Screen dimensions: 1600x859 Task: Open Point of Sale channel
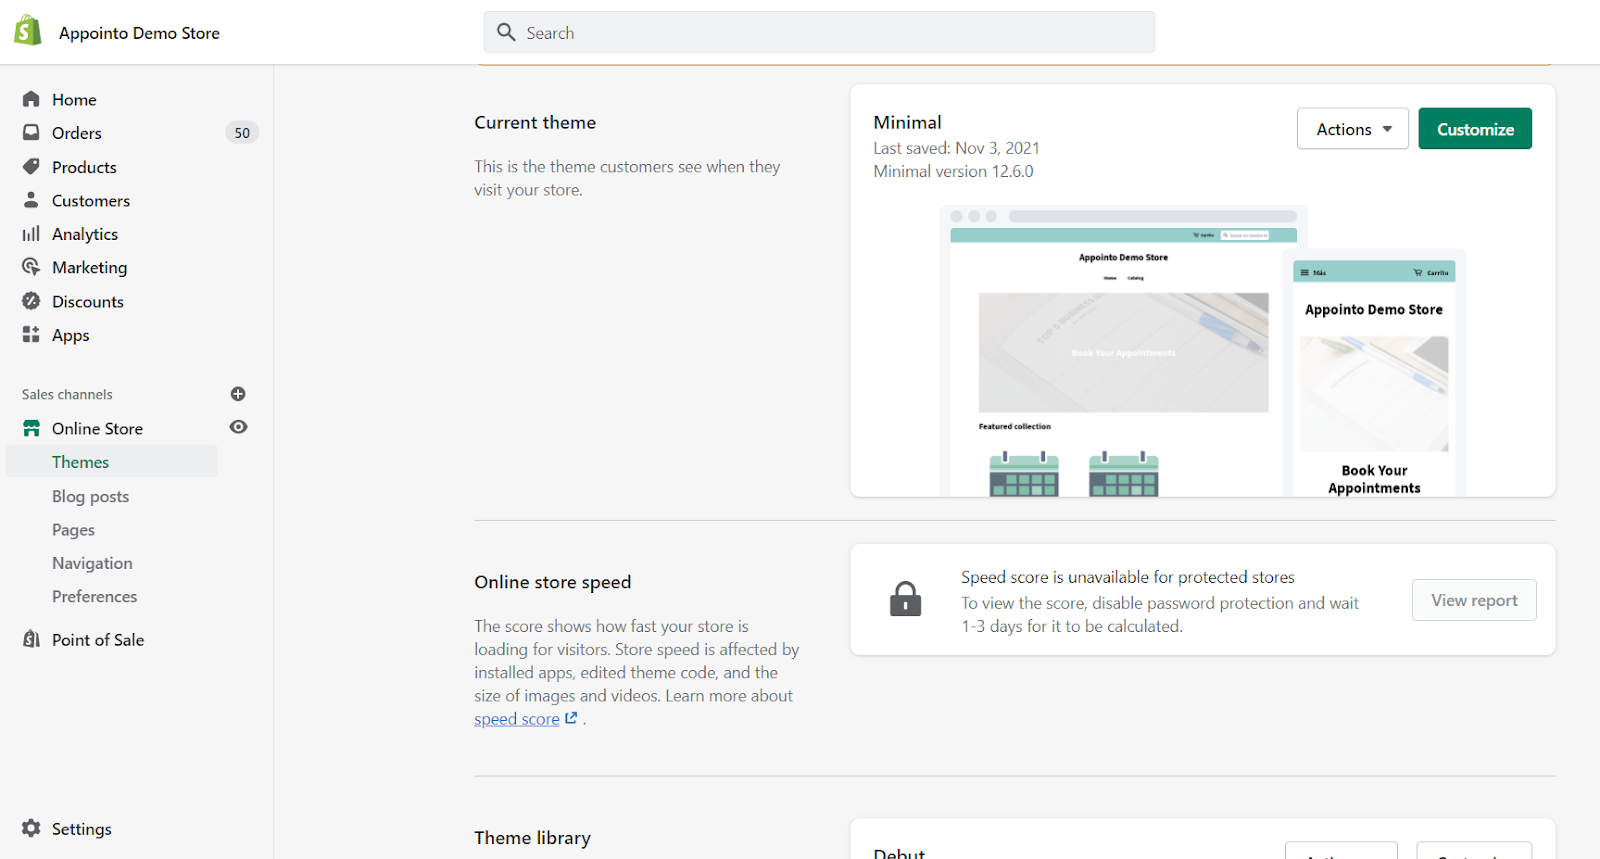pyautogui.click(x=98, y=640)
